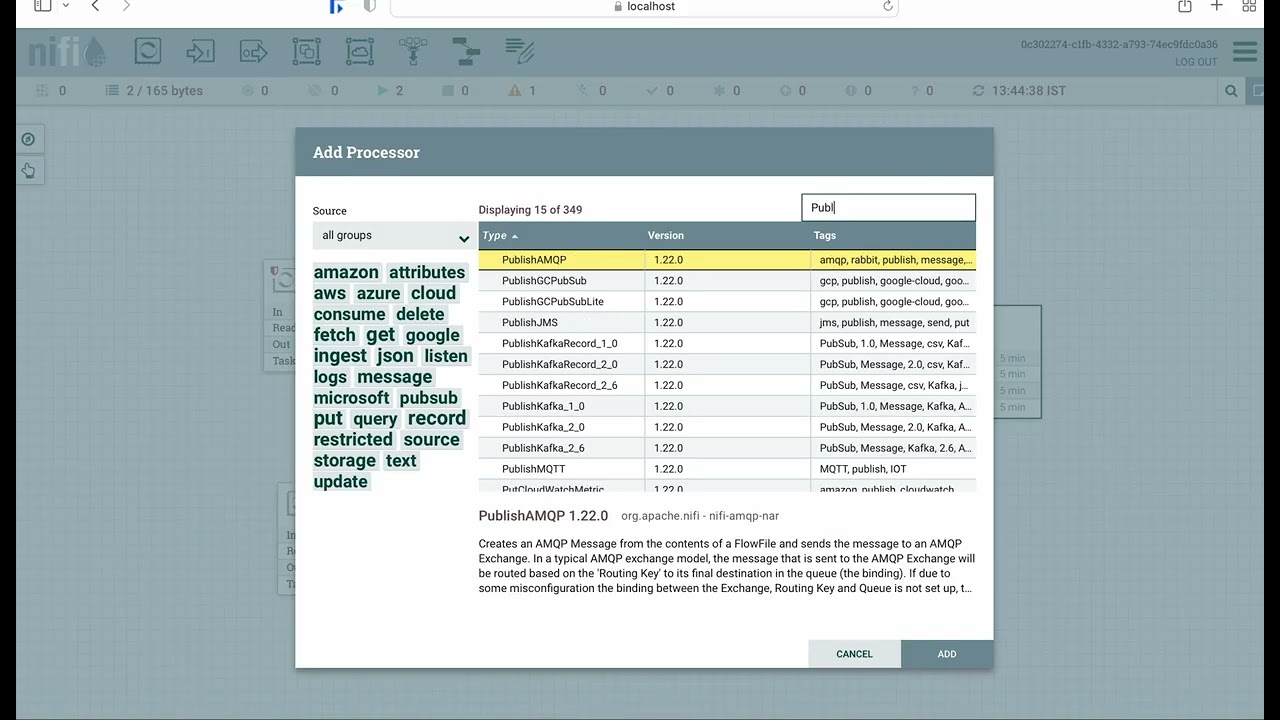Select the update tag

(x=341, y=482)
